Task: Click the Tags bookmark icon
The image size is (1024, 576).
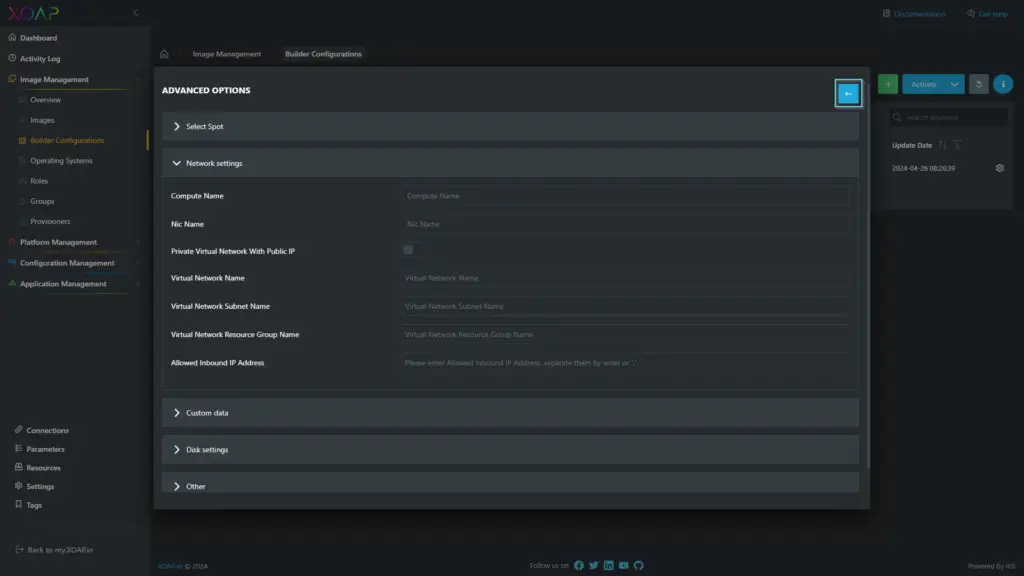Action: tap(18, 504)
